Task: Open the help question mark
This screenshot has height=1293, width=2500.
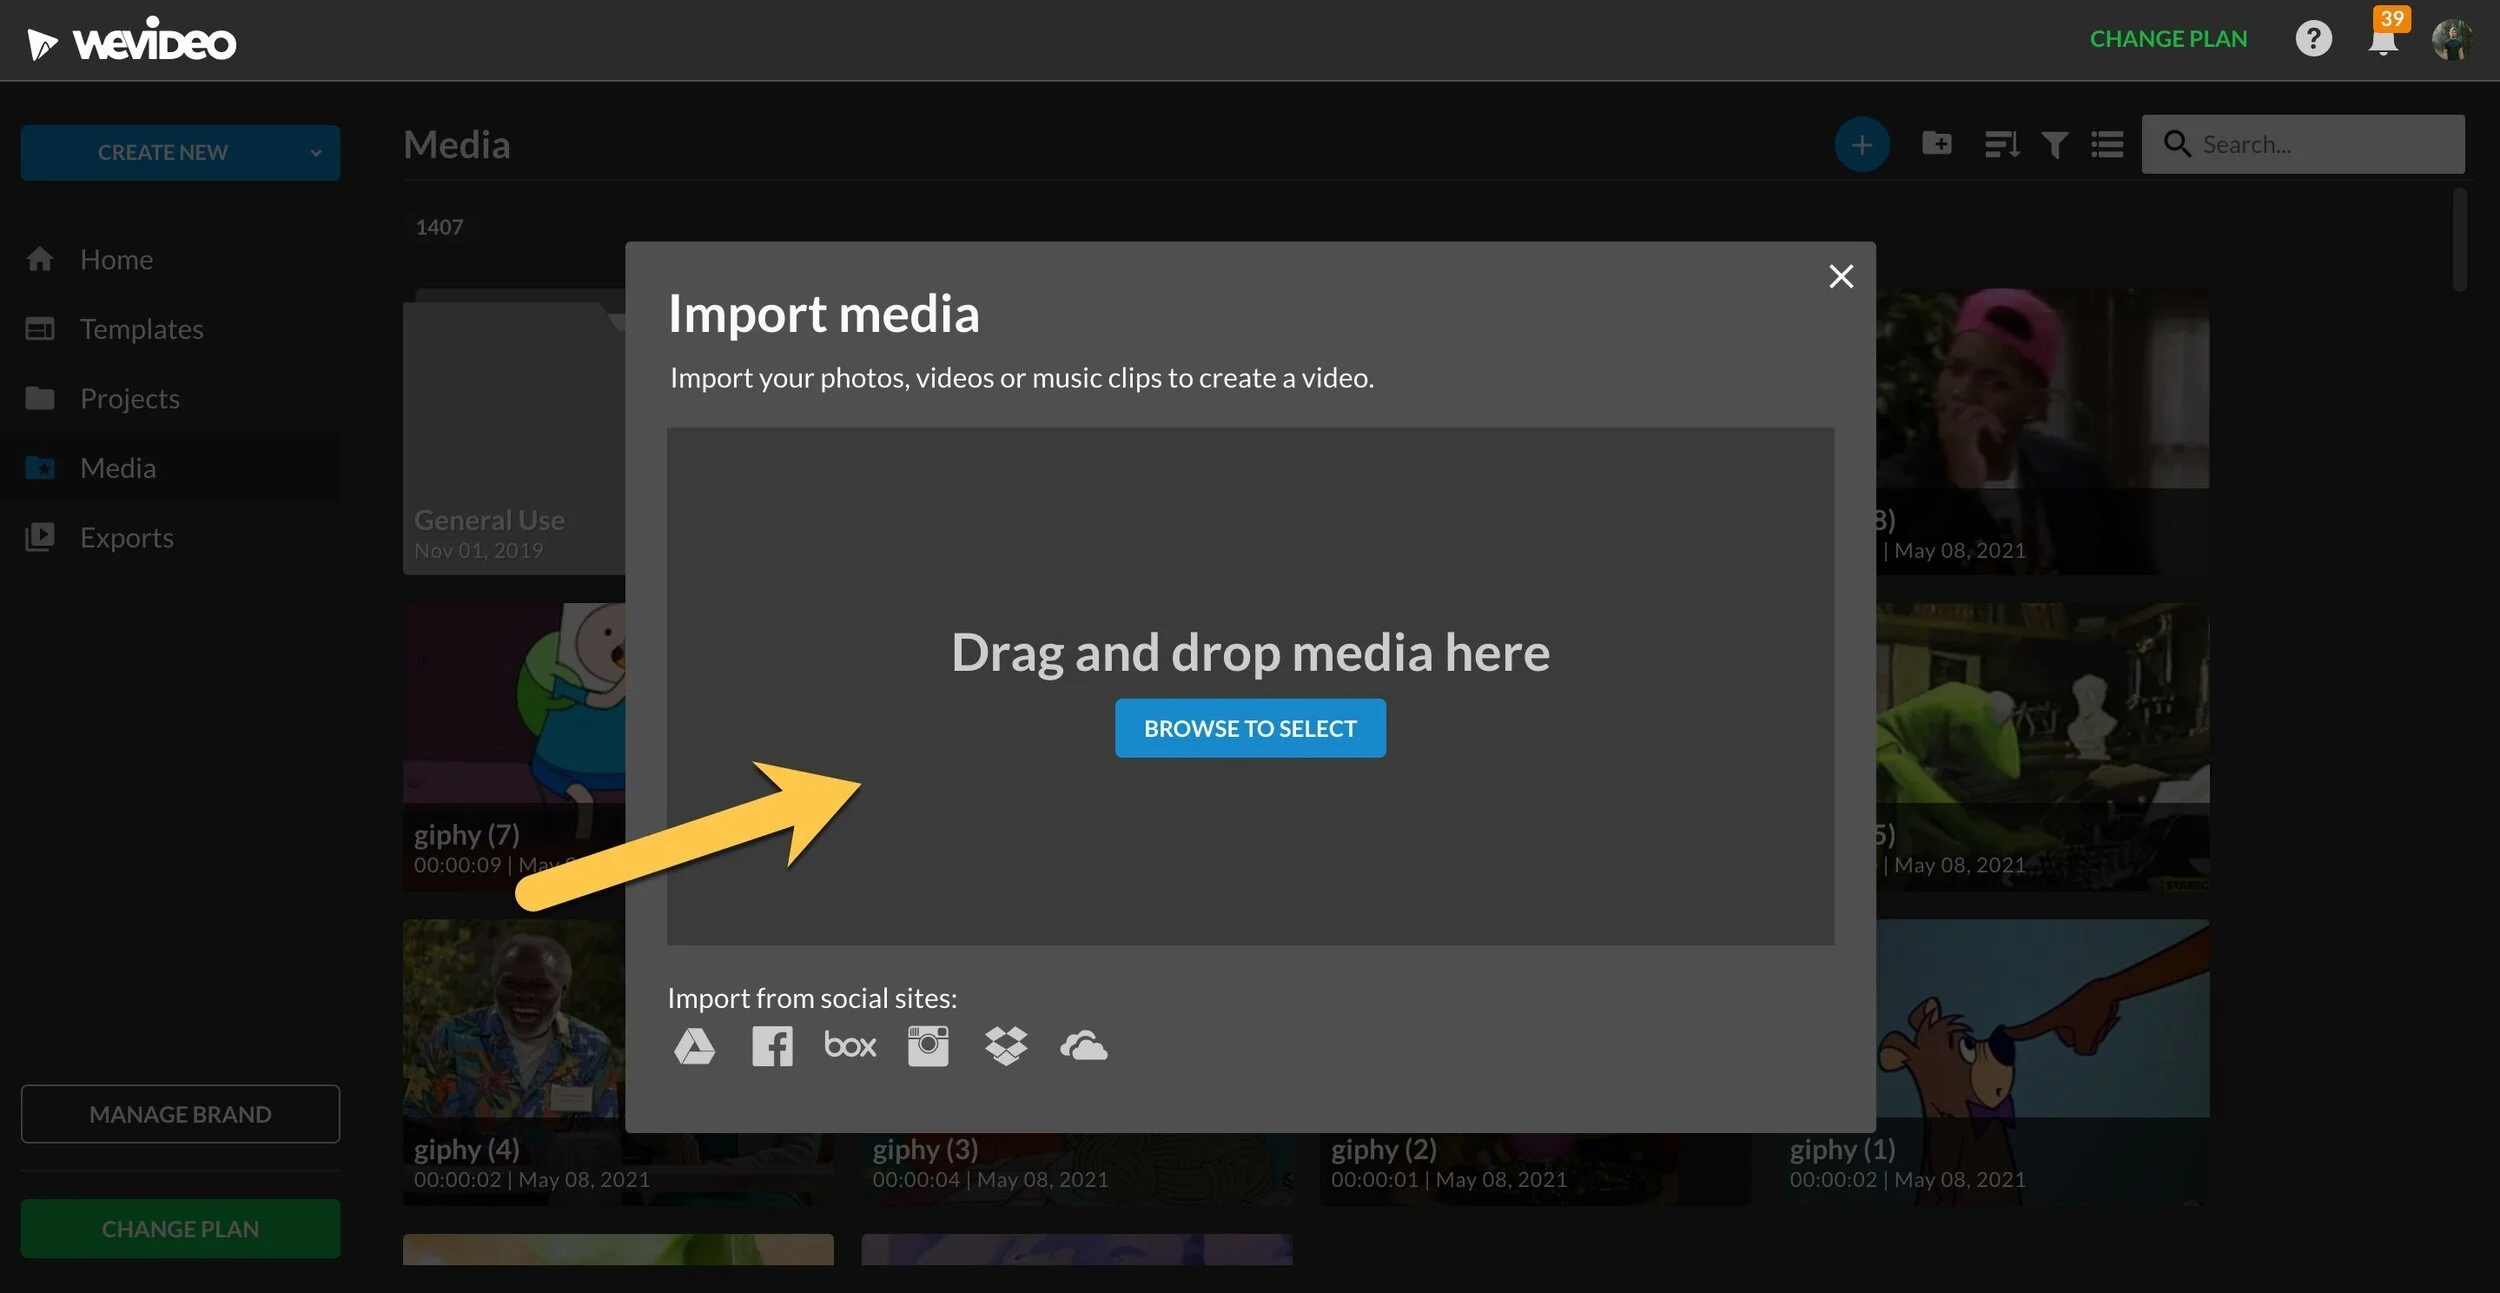Action: coord(2312,39)
